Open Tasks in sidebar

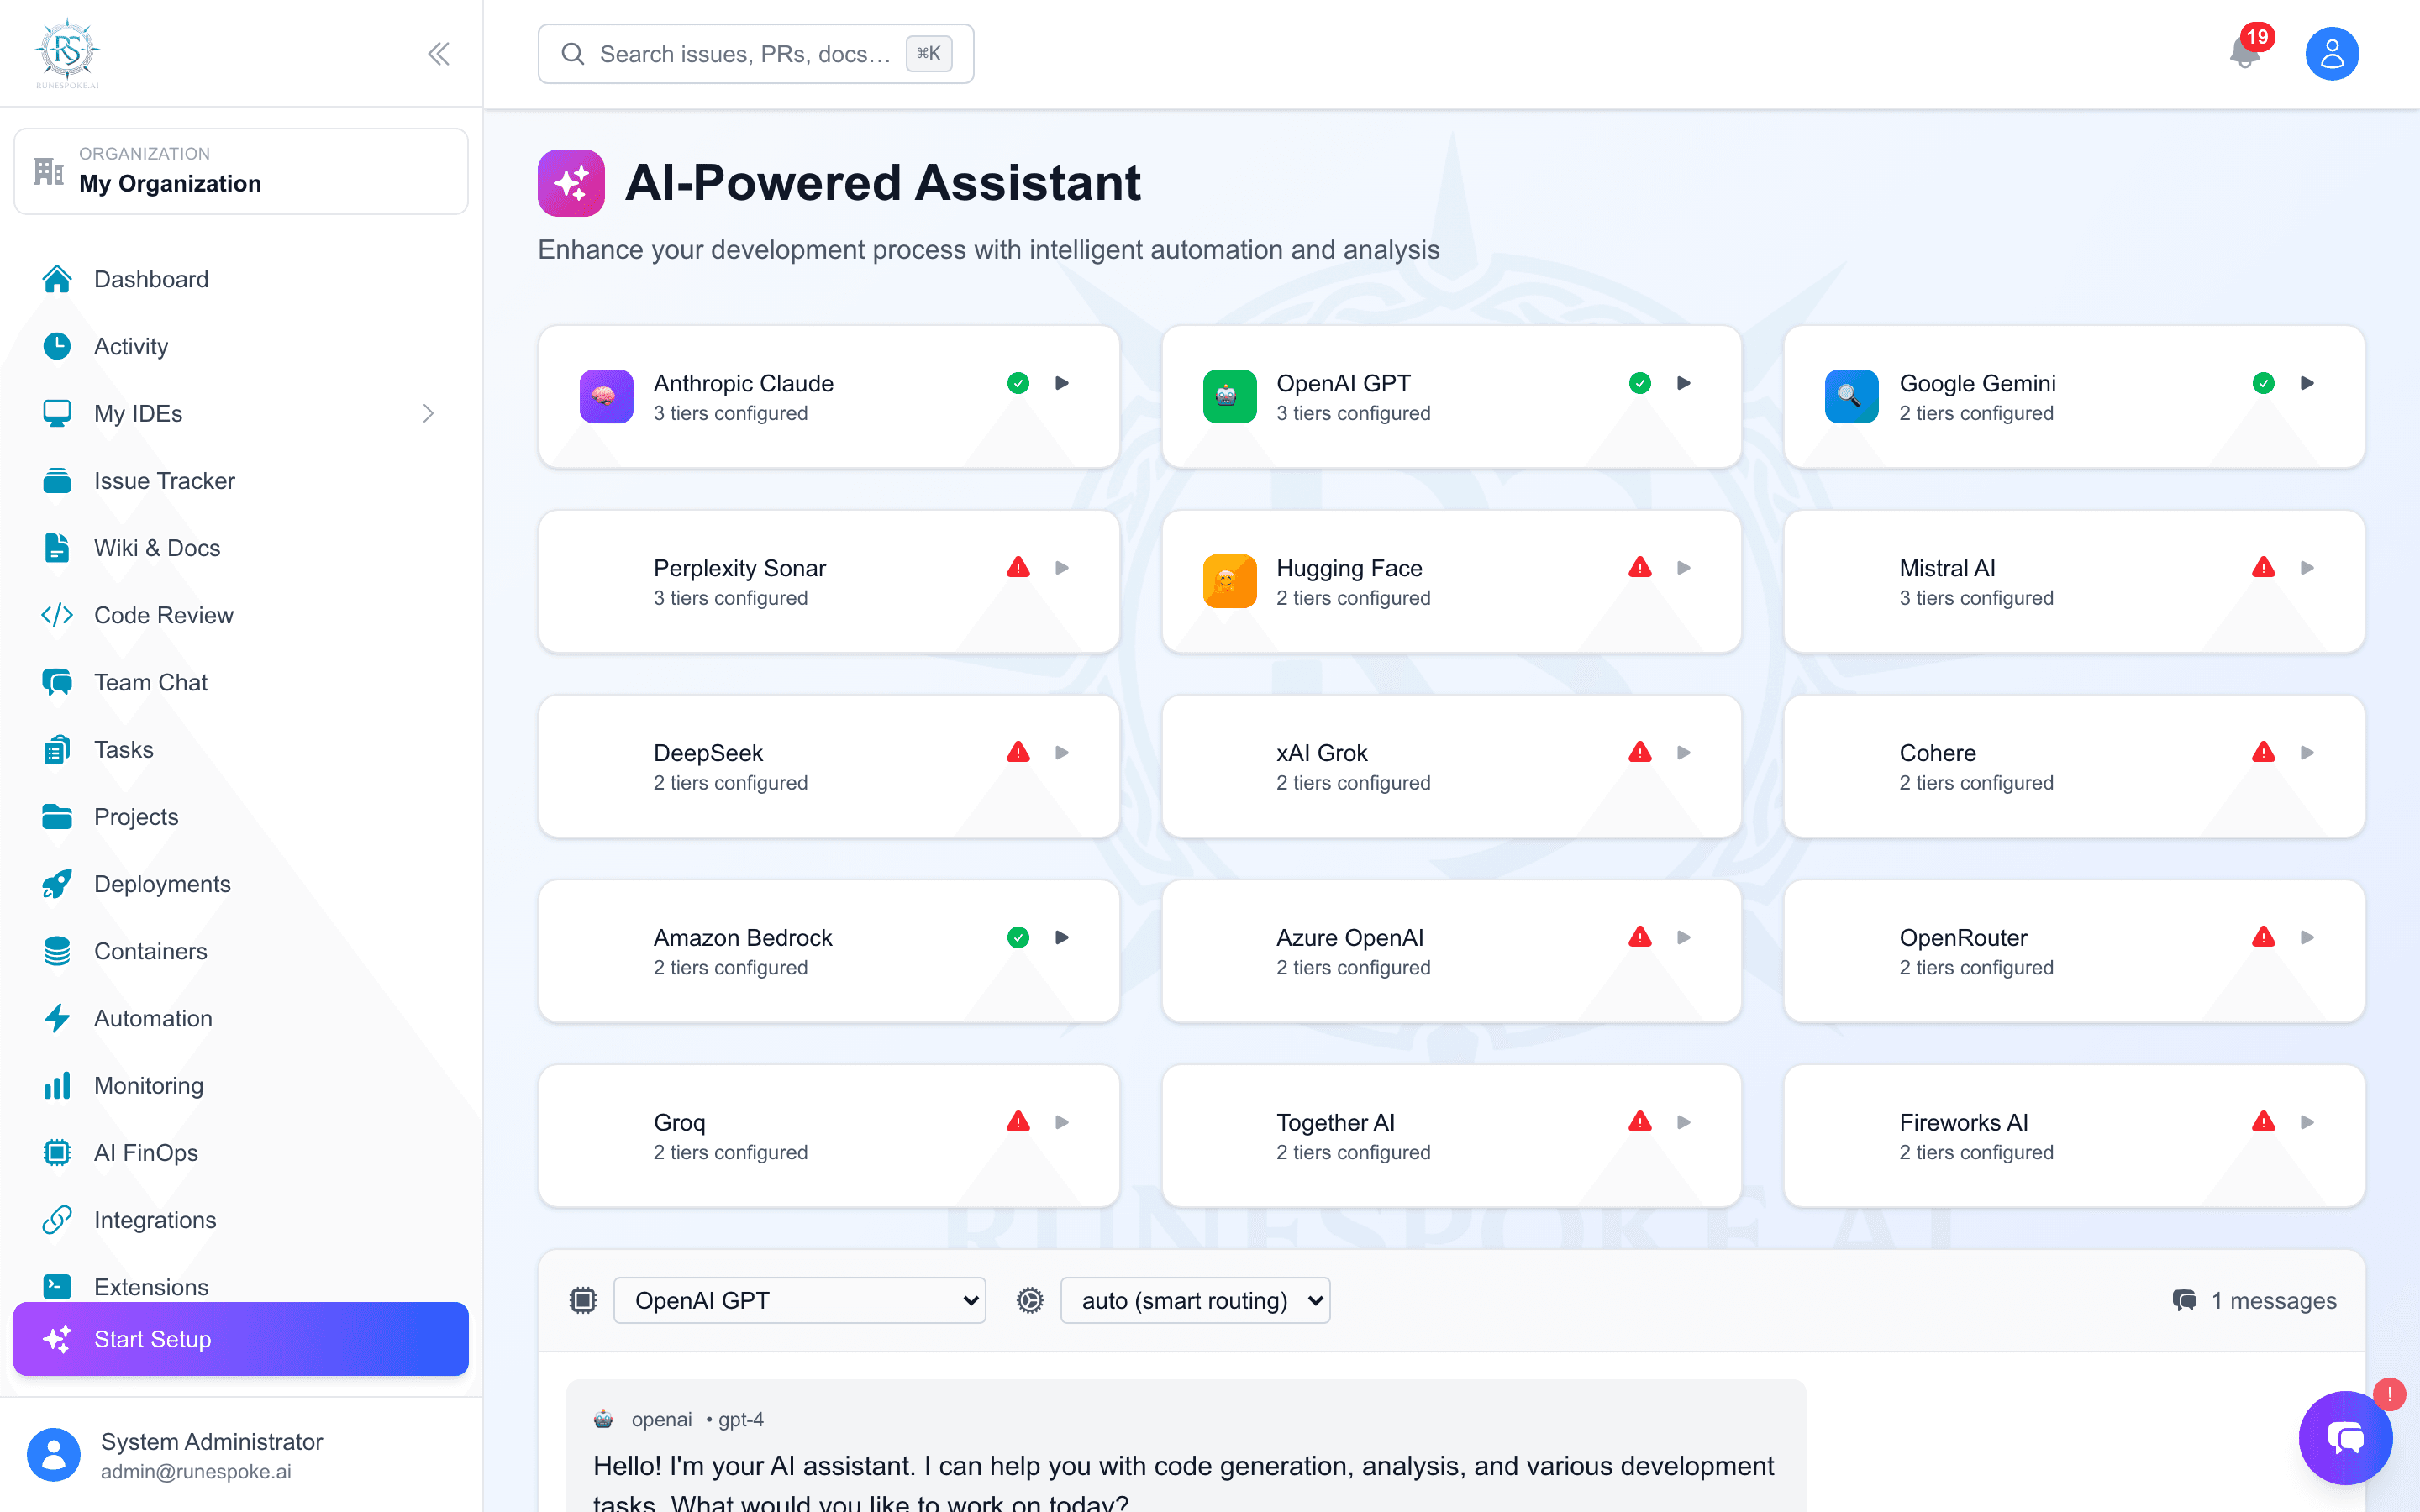[x=240, y=750]
